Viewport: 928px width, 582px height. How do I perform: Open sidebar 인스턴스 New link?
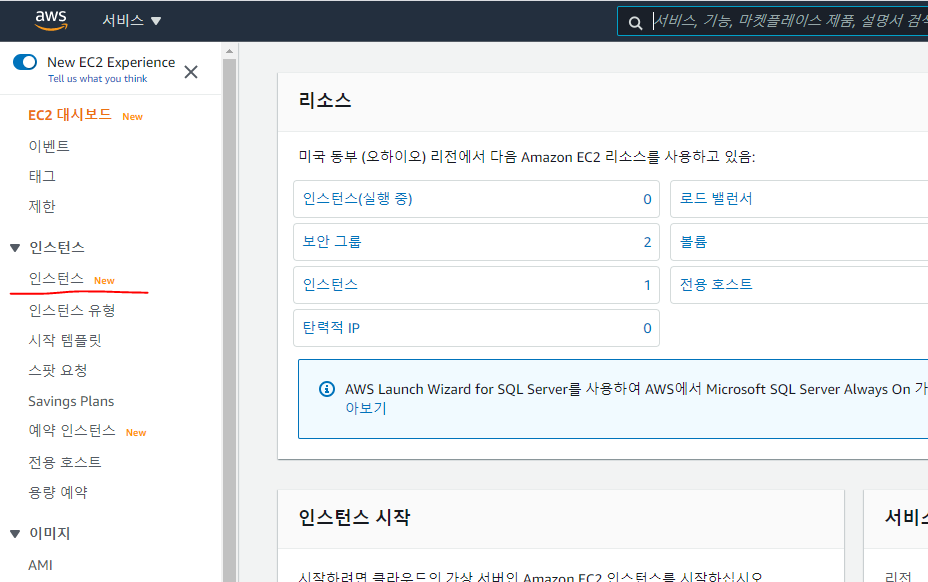point(56,278)
